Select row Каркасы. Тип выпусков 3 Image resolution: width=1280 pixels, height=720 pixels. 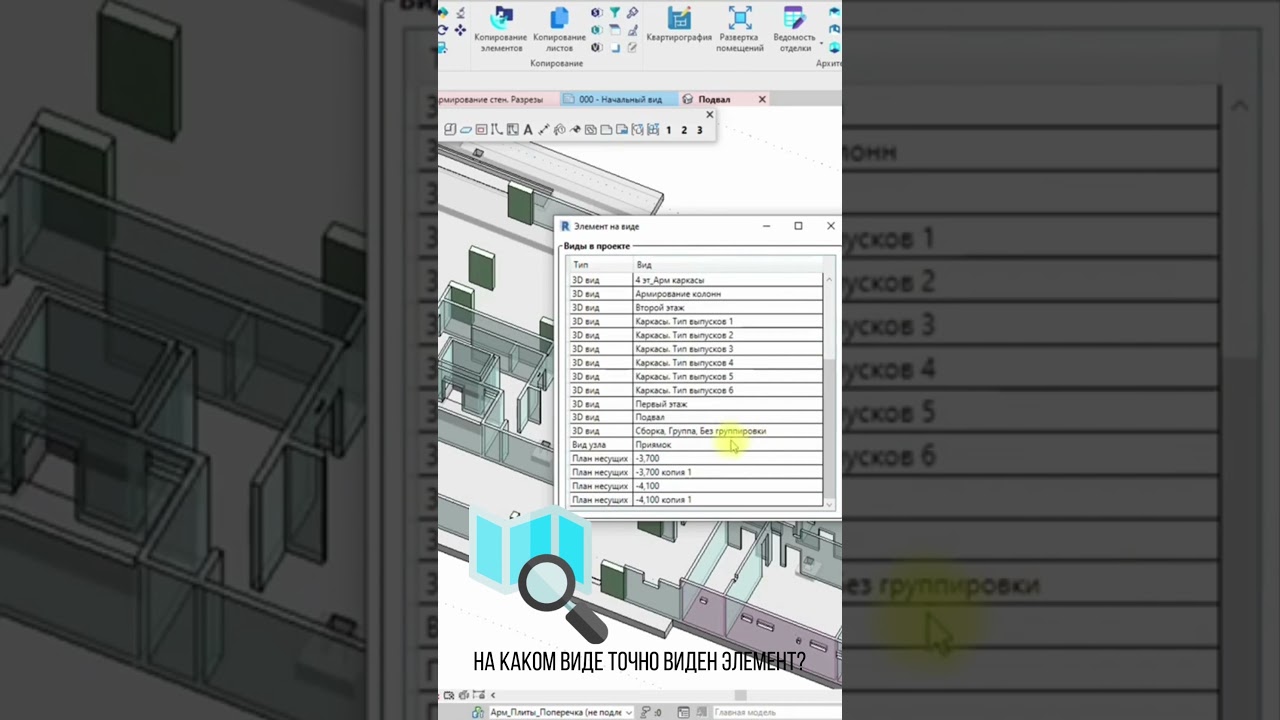[x=696, y=349]
